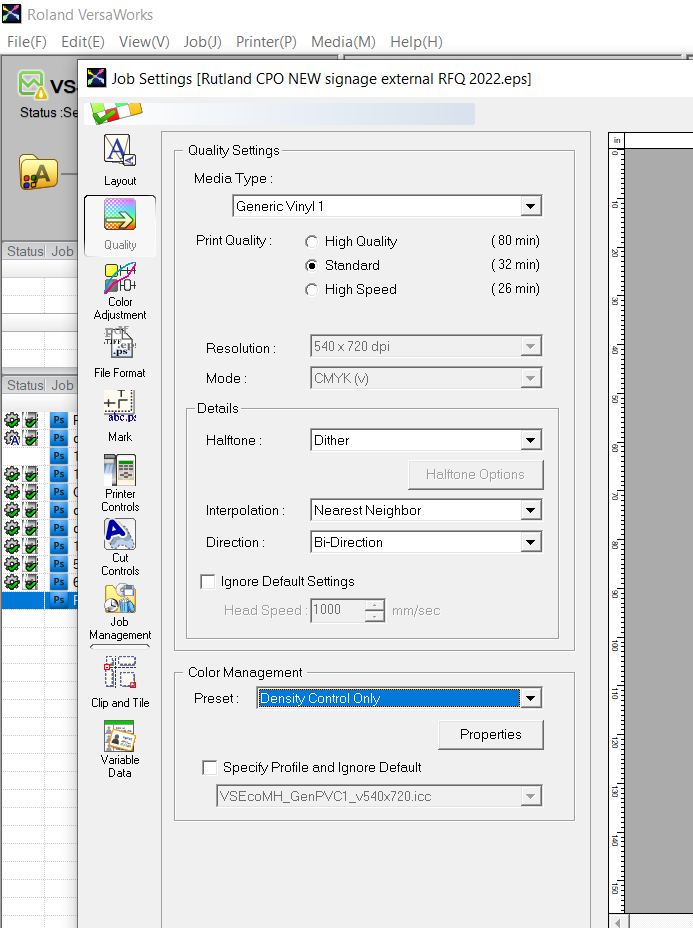Open the View(V) menu
The image size is (693, 928).
pos(144,41)
